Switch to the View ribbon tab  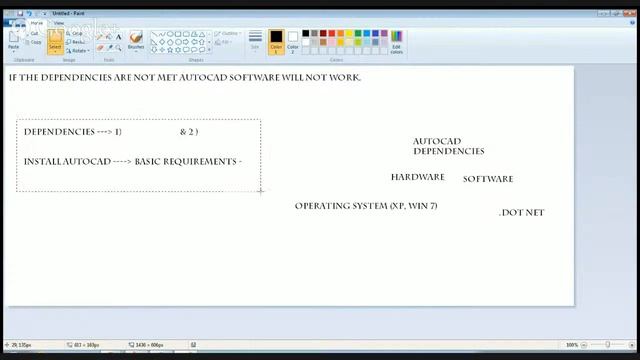(x=59, y=23)
